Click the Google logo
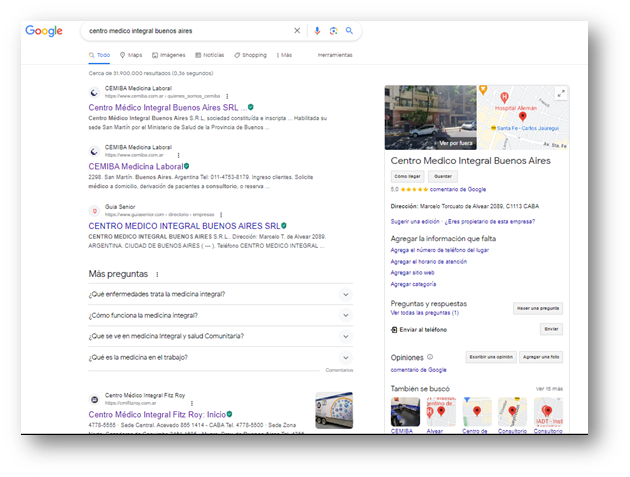This screenshot has width=630, height=477. click(44, 31)
